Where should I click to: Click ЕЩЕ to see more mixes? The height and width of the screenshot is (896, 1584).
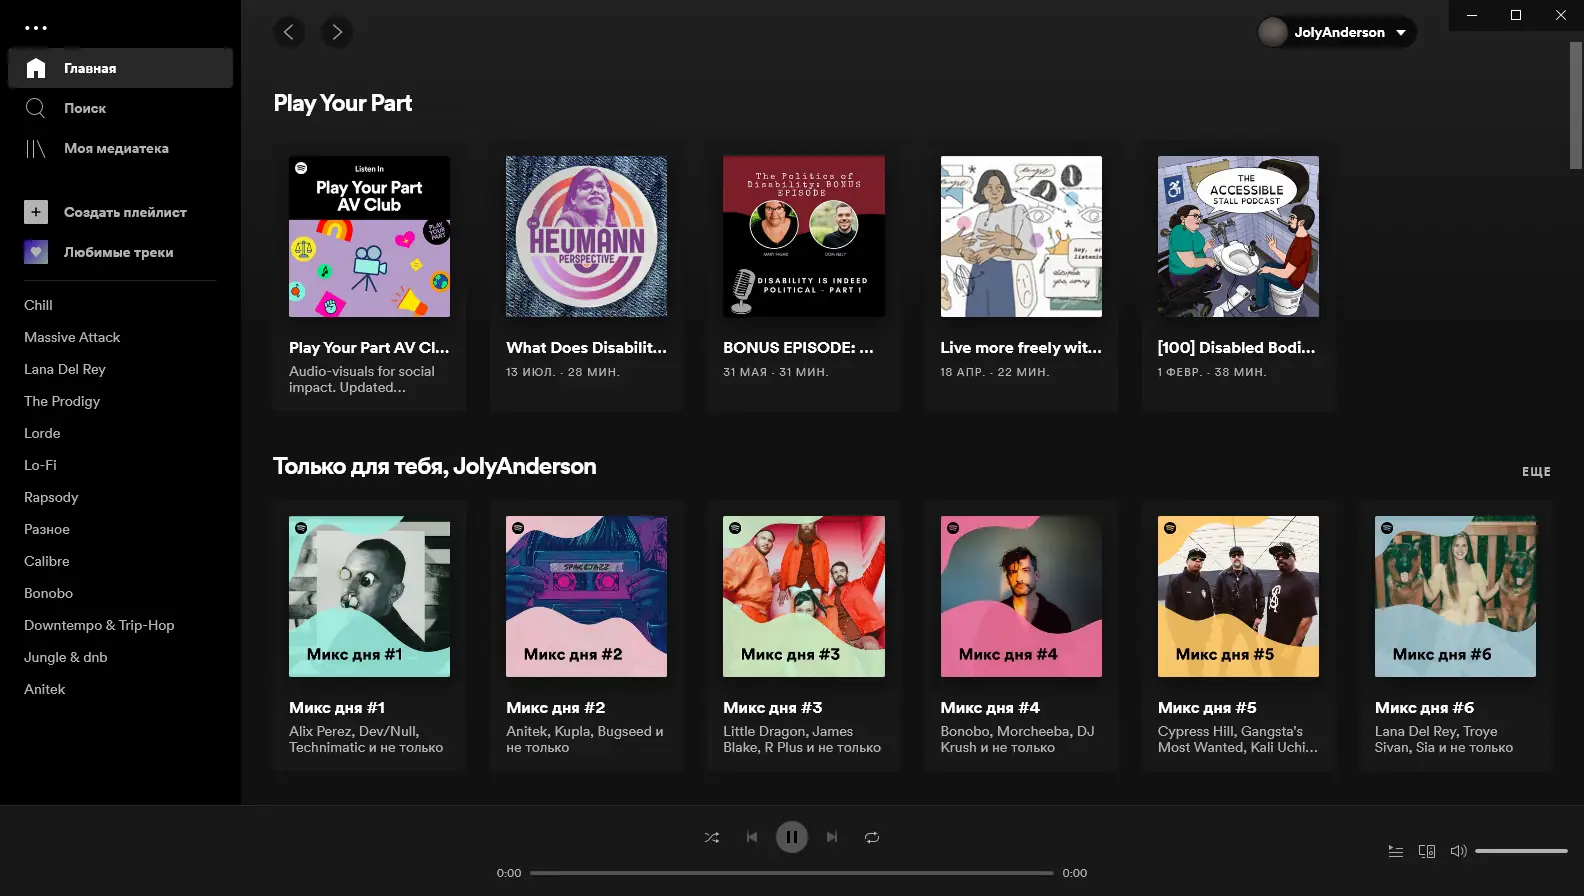coord(1536,471)
